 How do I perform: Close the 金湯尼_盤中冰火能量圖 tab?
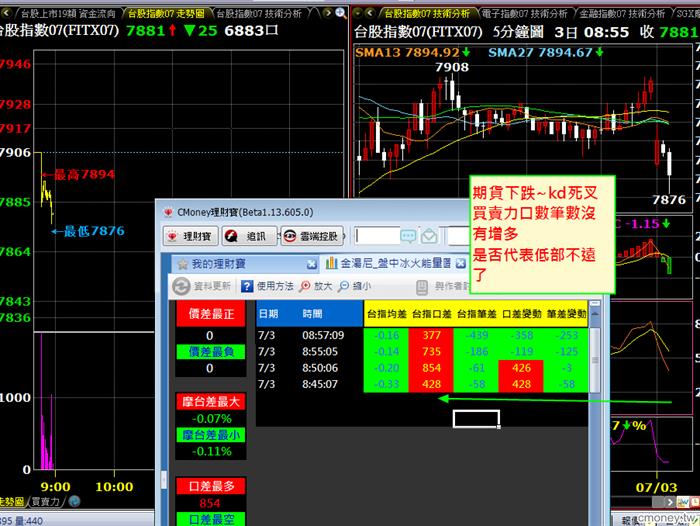[461, 263]
